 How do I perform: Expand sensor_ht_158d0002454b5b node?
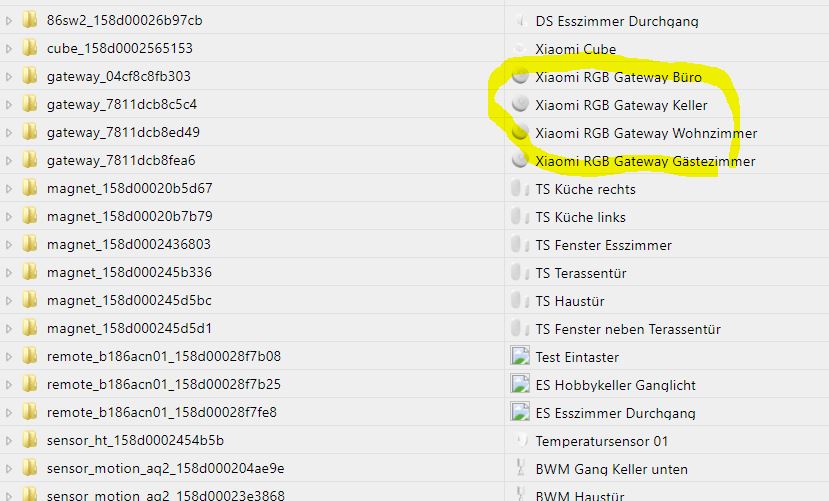(8, 441)
